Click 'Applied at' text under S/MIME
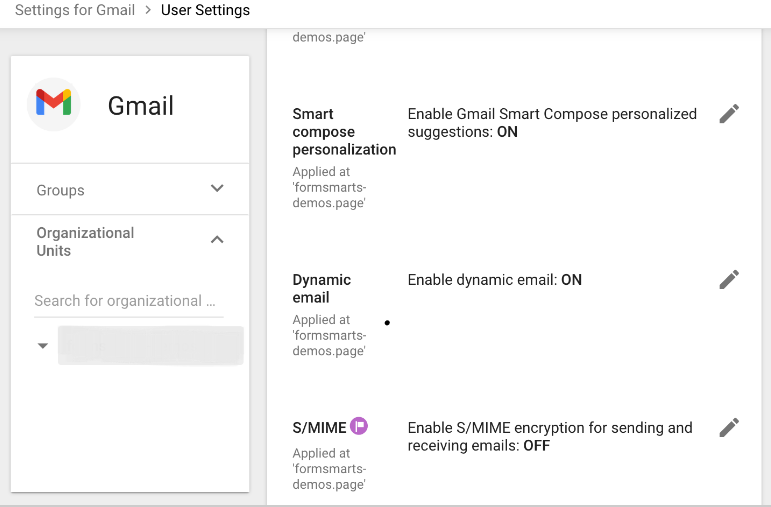 pyautogui.click(x=329, y=469)
